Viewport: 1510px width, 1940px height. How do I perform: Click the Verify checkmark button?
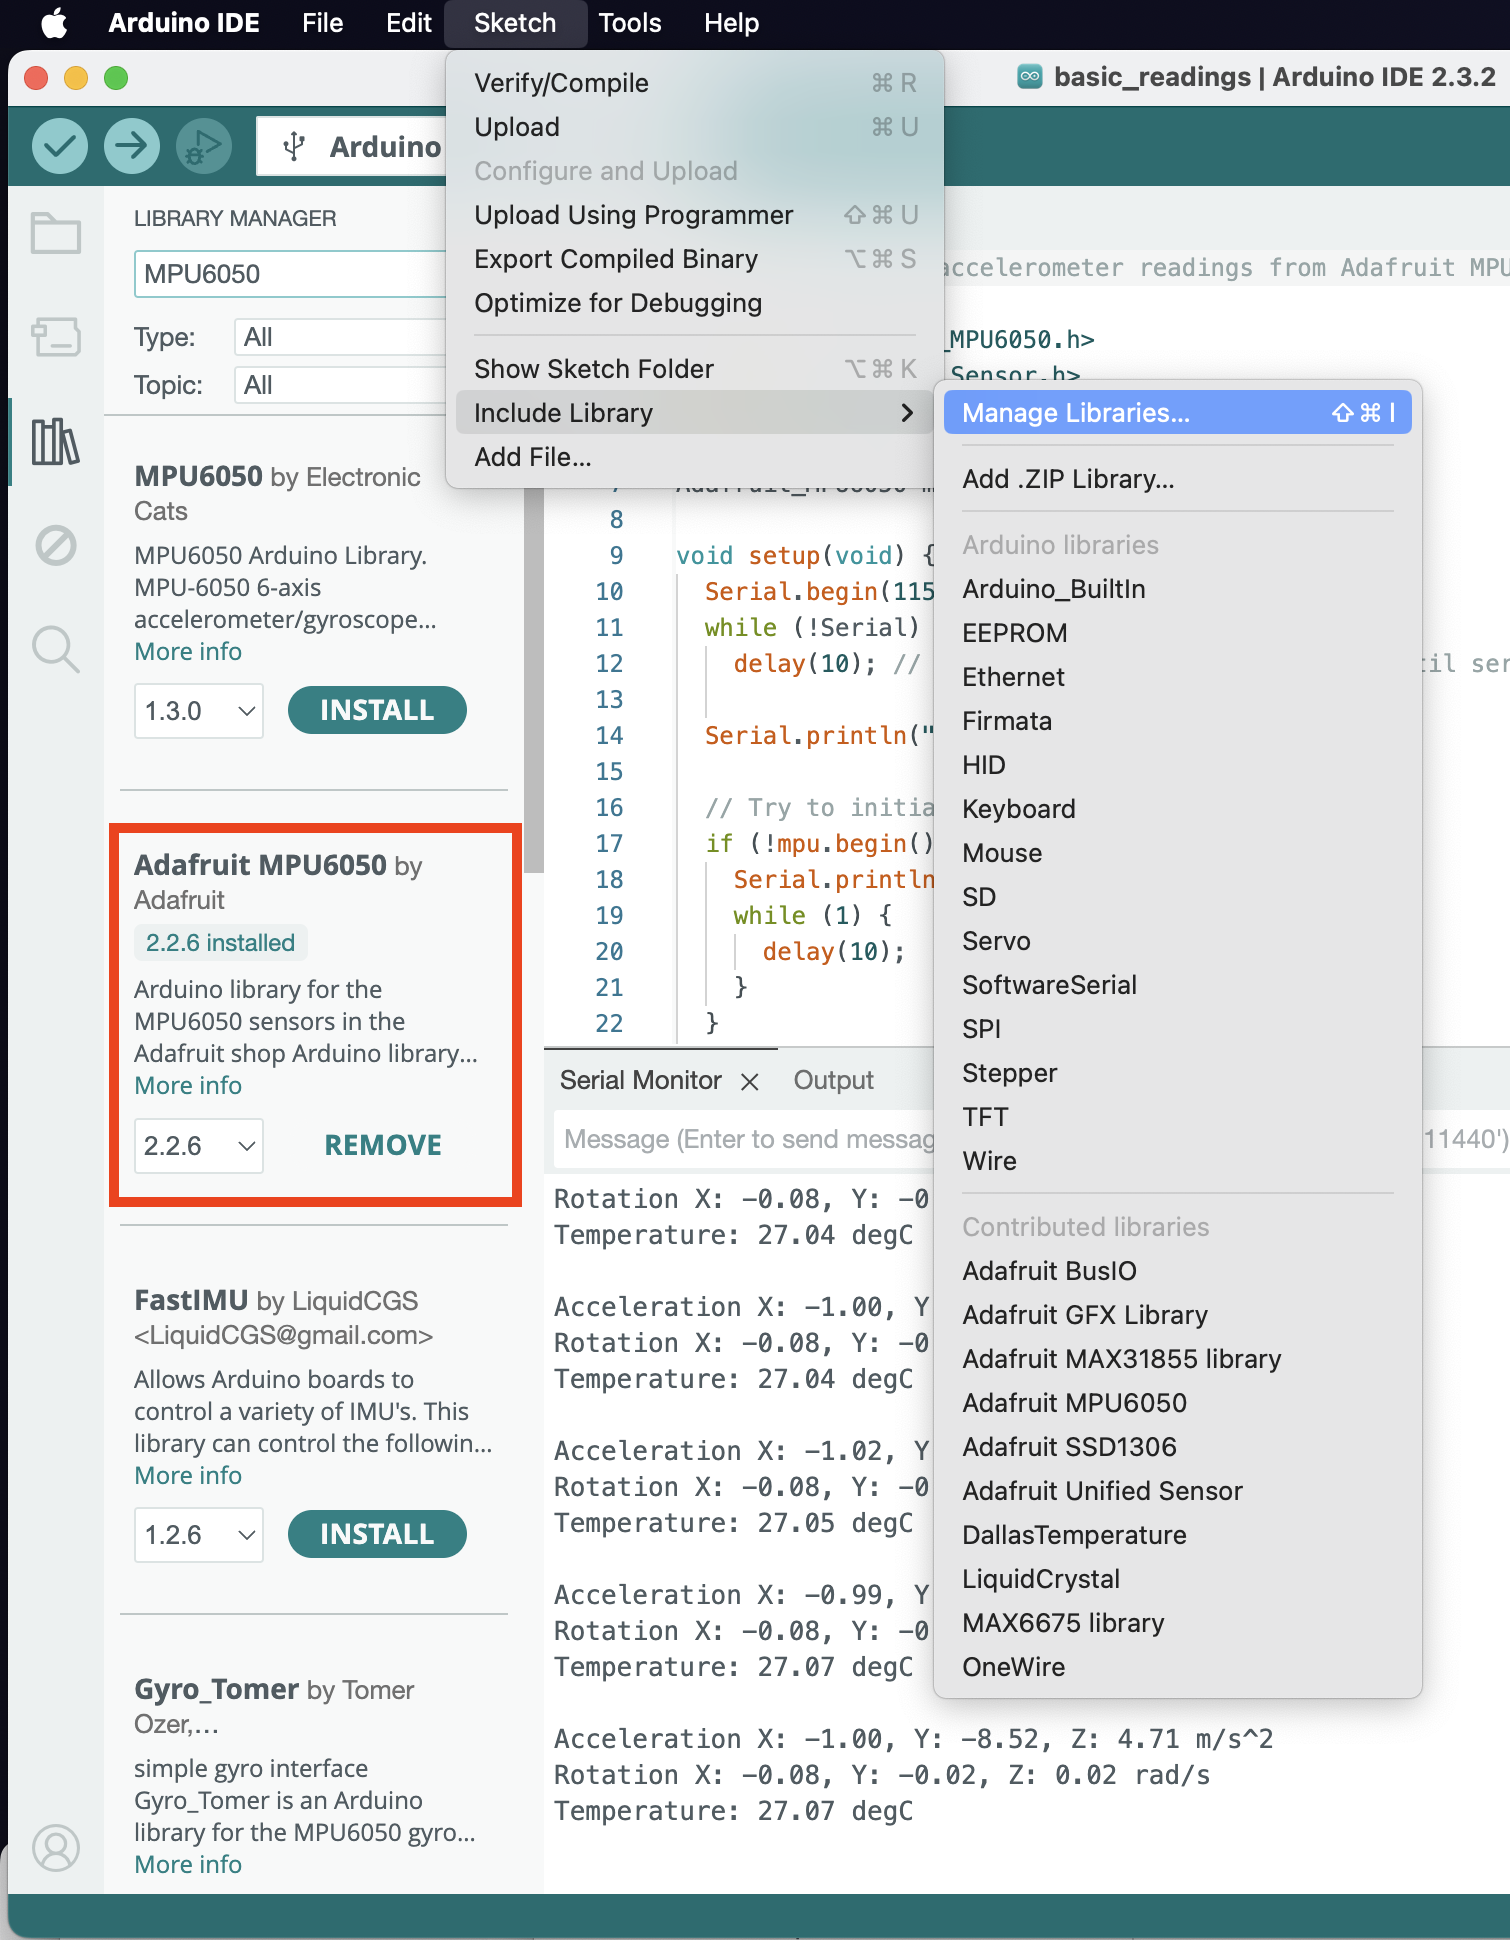tap(60, 146)
